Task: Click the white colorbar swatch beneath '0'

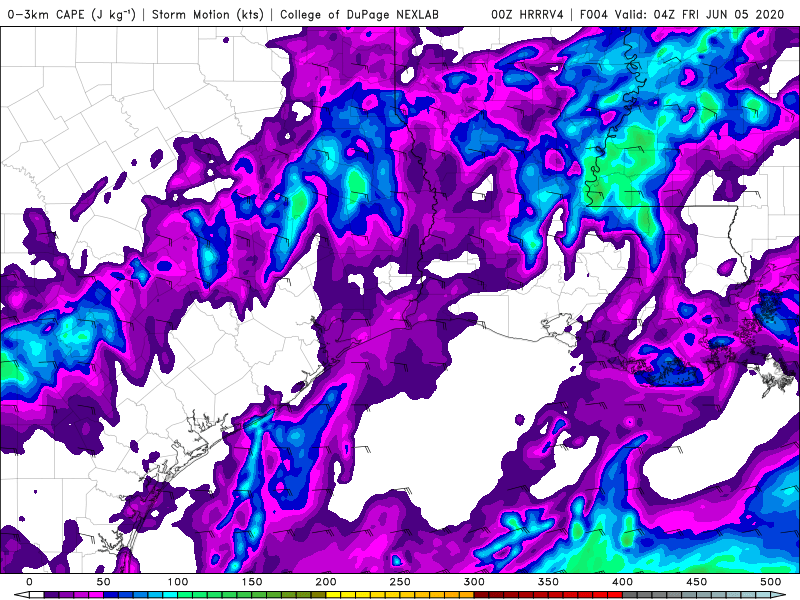Action: pyautogui.click(x=37, y=595)
